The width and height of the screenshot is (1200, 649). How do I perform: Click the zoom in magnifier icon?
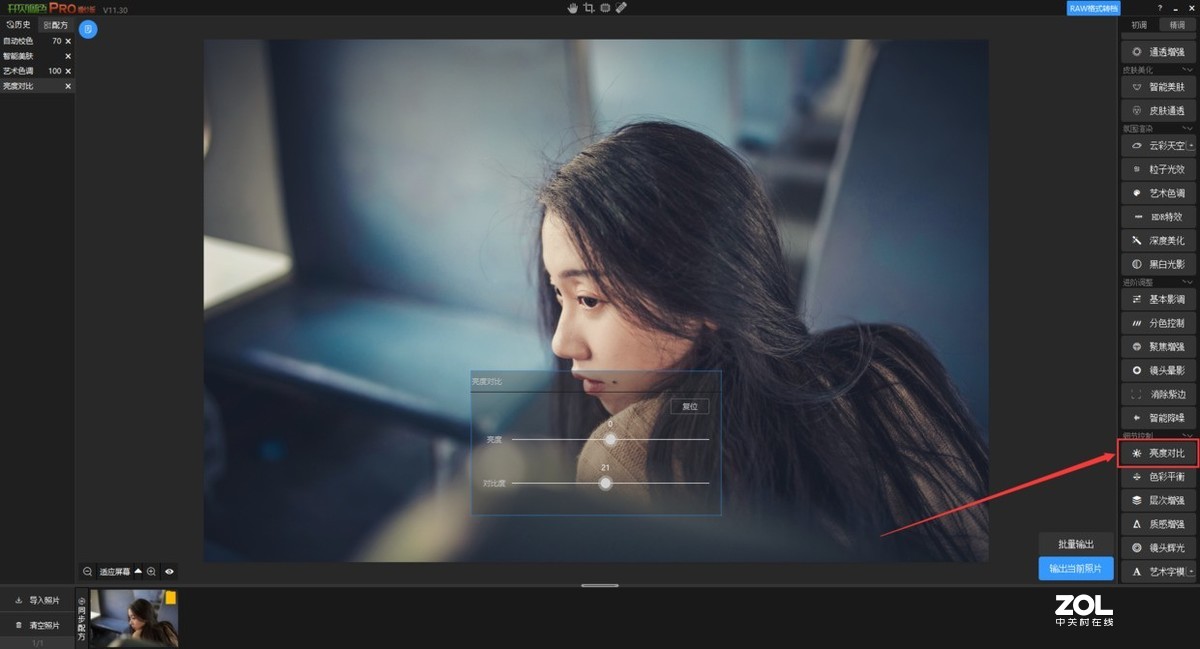(151, 572)
